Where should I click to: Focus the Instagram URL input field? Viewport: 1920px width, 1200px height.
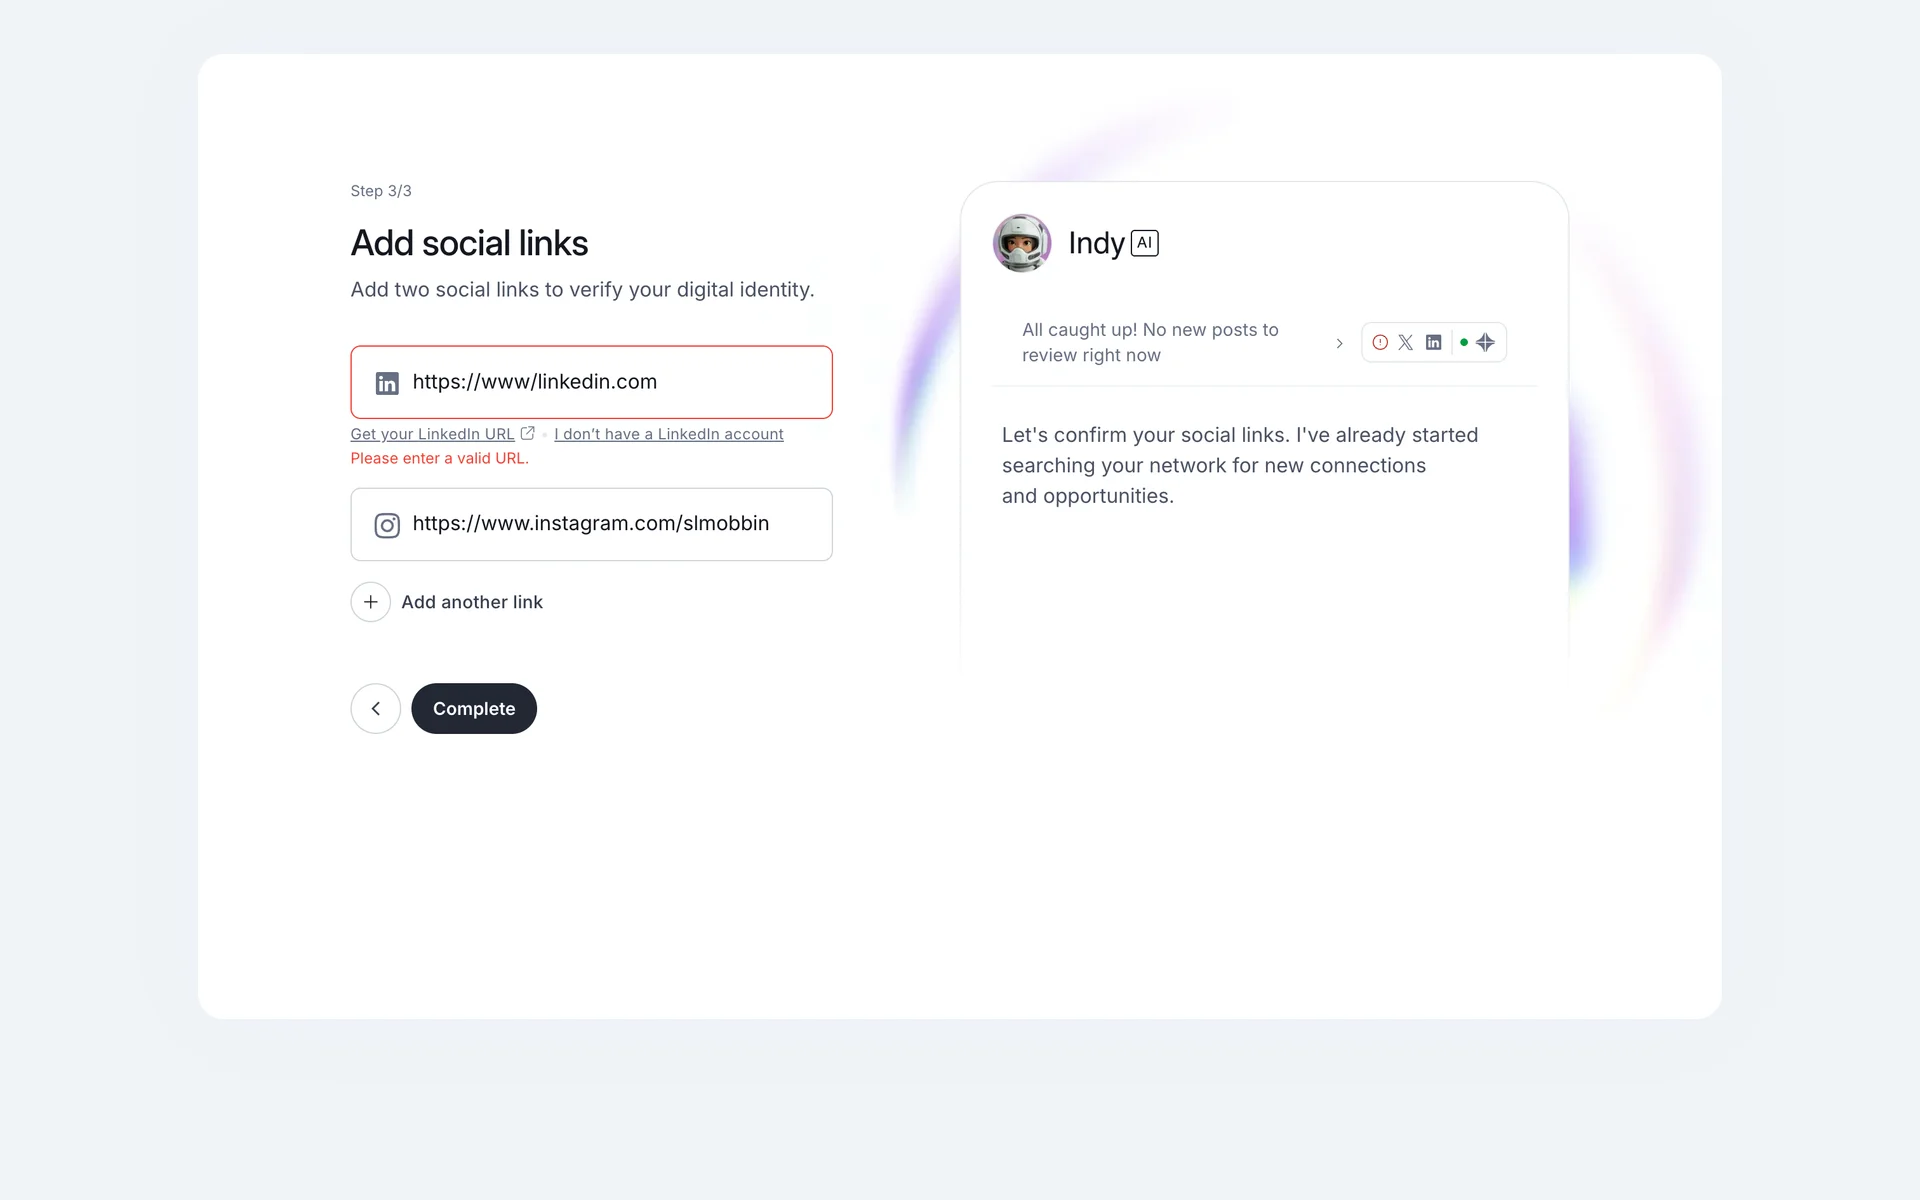tap(610, 524)
